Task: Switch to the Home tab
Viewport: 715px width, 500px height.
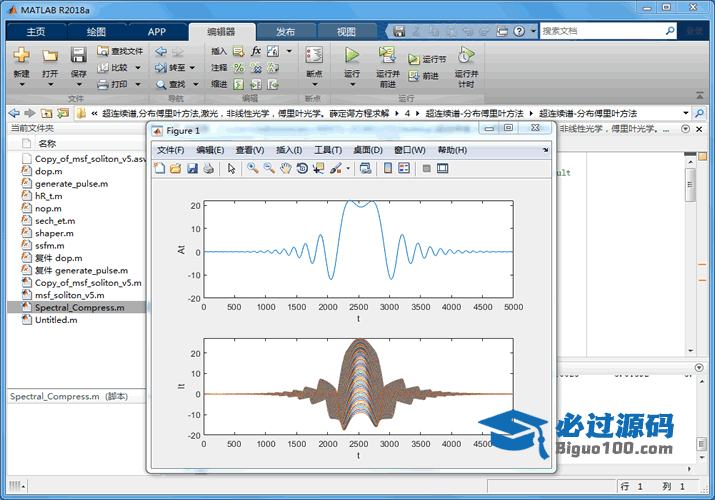Action: click(x=36, y=32)
